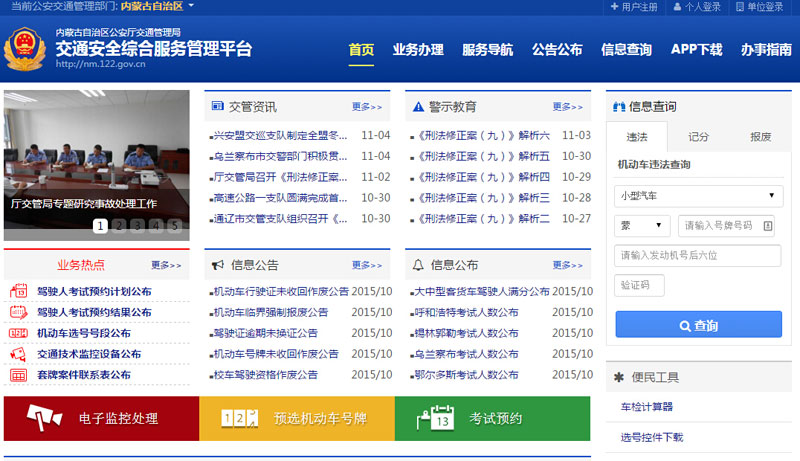Open the APP下载 nav item
The height and width of the screenshot is (461, 800).
[696, 50]
